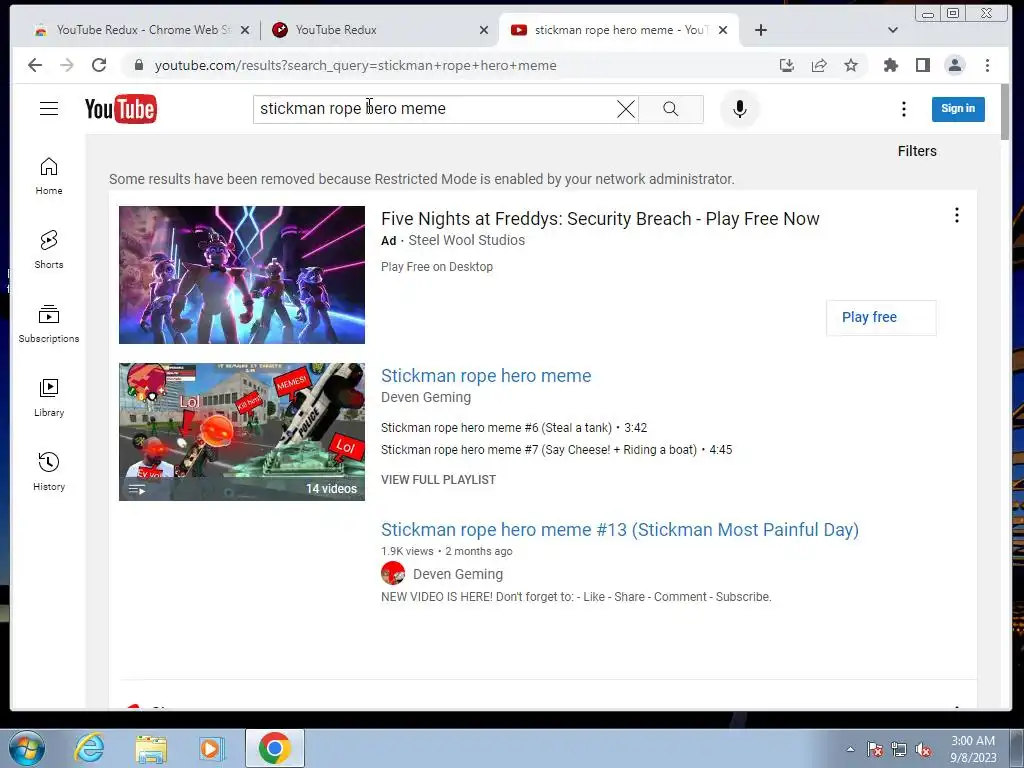Click the install app icon in address bar
The image size is (1024, 768).
click(x=787, y=65)
